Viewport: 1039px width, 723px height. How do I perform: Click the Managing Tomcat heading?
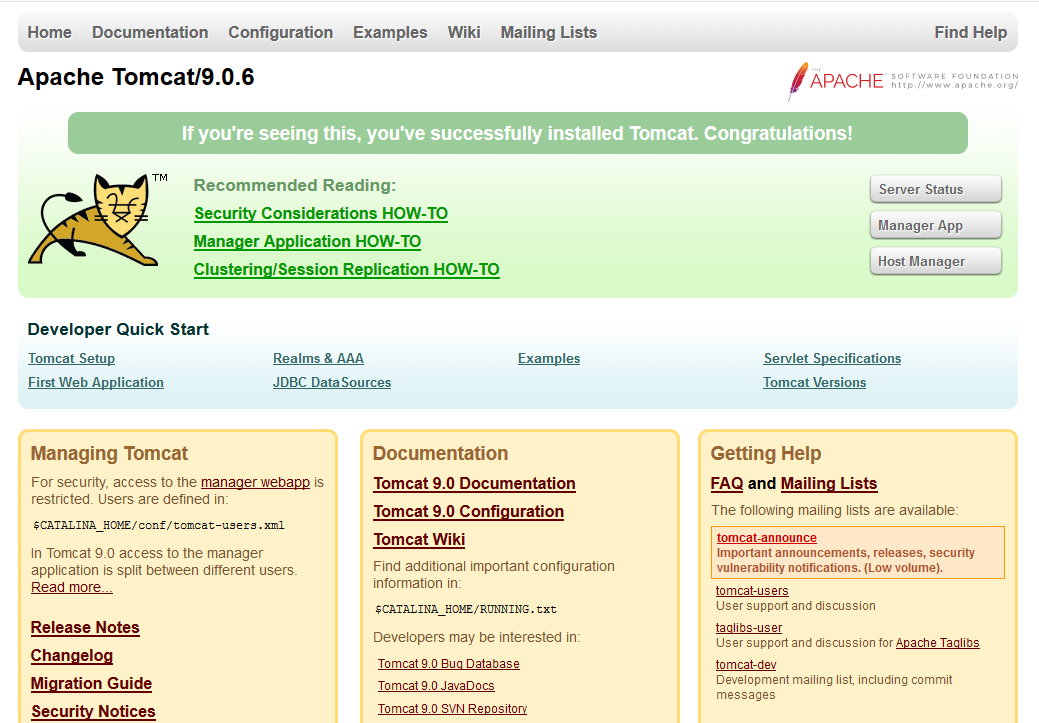pos(109,453)
